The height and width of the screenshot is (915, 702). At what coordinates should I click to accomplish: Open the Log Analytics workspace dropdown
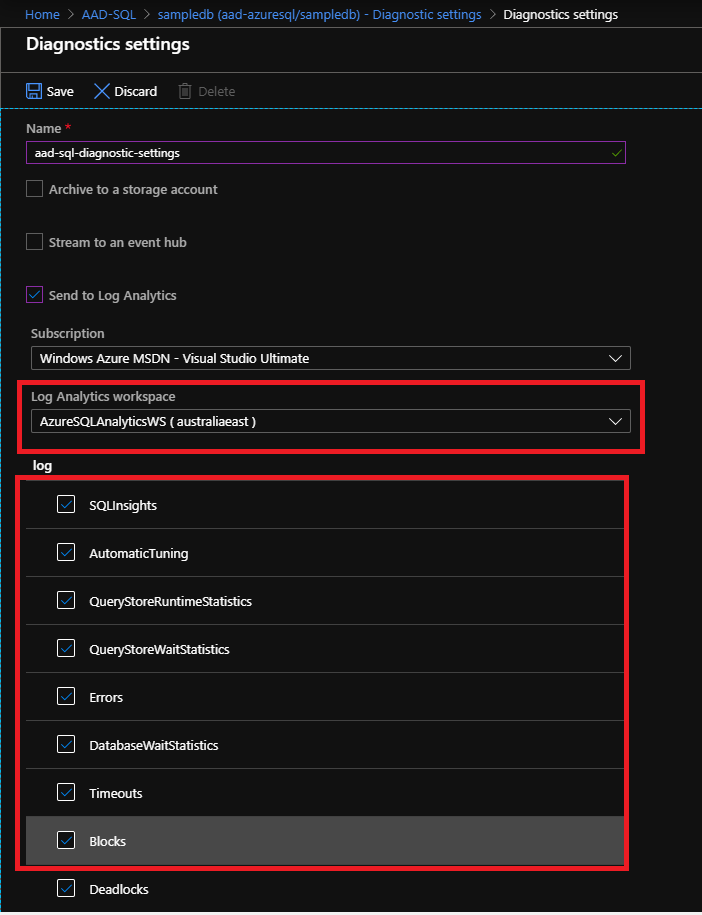pos(330,421)
